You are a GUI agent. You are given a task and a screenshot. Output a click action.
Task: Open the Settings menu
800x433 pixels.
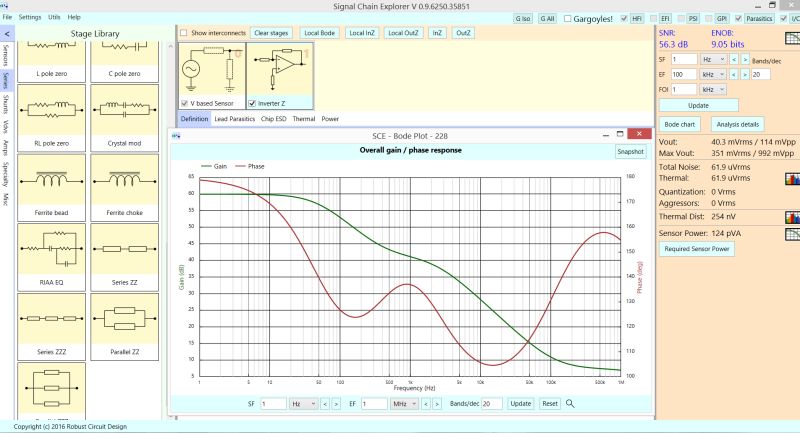(30, 17)
